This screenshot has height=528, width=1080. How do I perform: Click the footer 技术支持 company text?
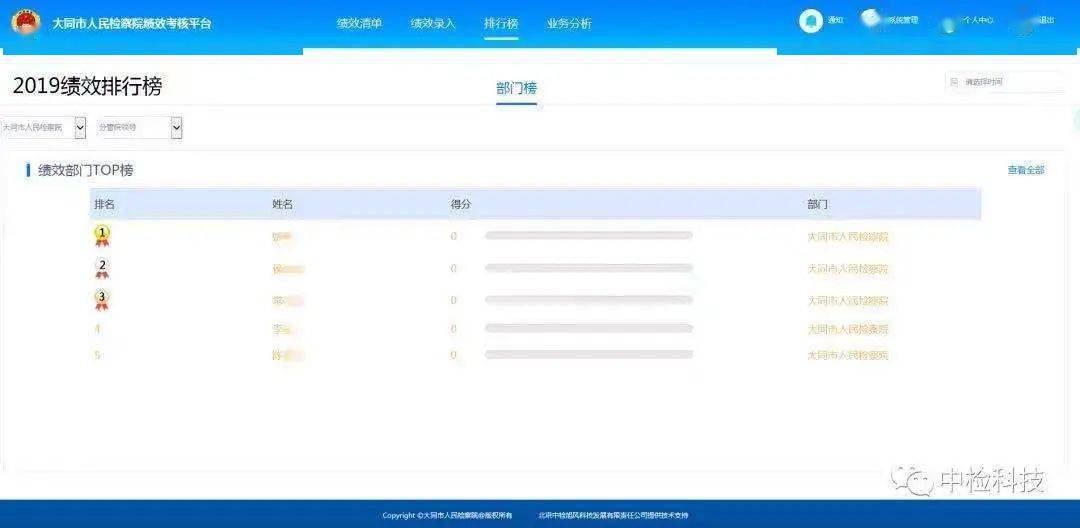click(613, 515)
